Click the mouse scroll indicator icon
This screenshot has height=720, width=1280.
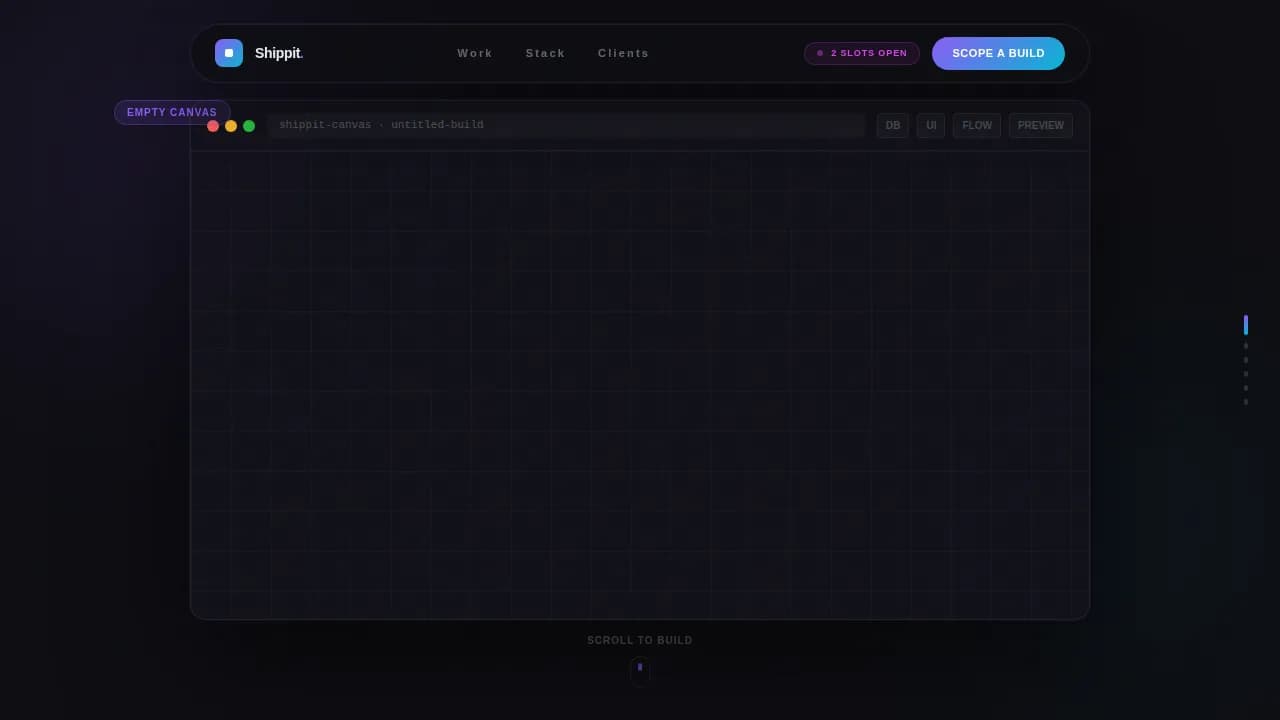(640, 671)
